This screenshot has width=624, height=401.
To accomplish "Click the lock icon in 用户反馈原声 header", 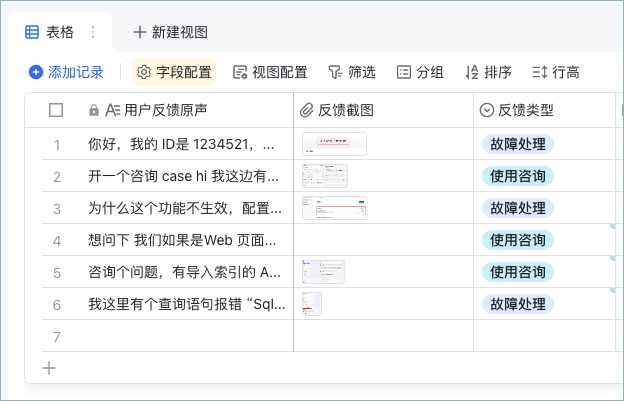I will [x=94, y=110].
